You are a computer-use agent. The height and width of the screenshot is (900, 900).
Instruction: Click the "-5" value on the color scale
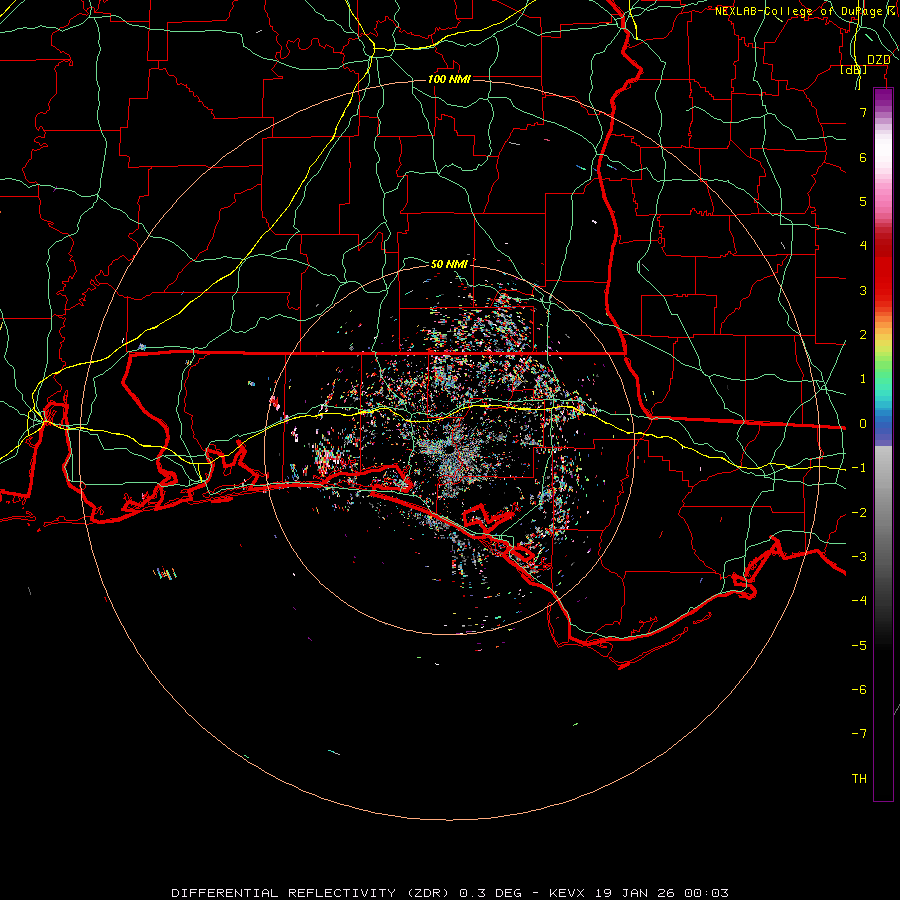(859, 646)
